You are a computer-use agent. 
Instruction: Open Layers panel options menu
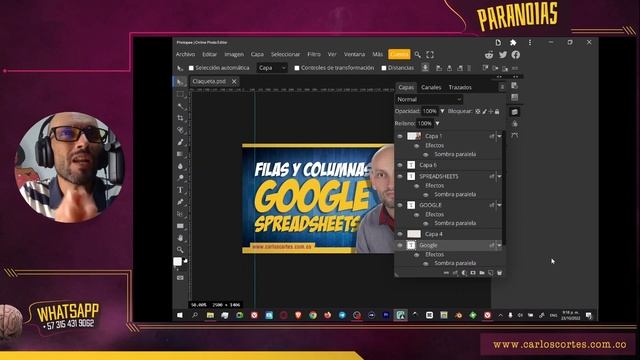pos(502,87)
